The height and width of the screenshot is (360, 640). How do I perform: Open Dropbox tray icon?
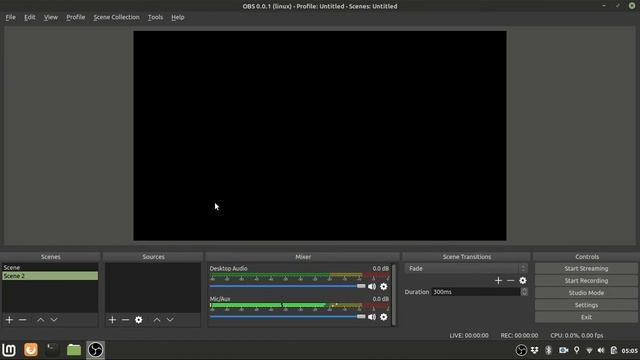[x=535, y=350]
